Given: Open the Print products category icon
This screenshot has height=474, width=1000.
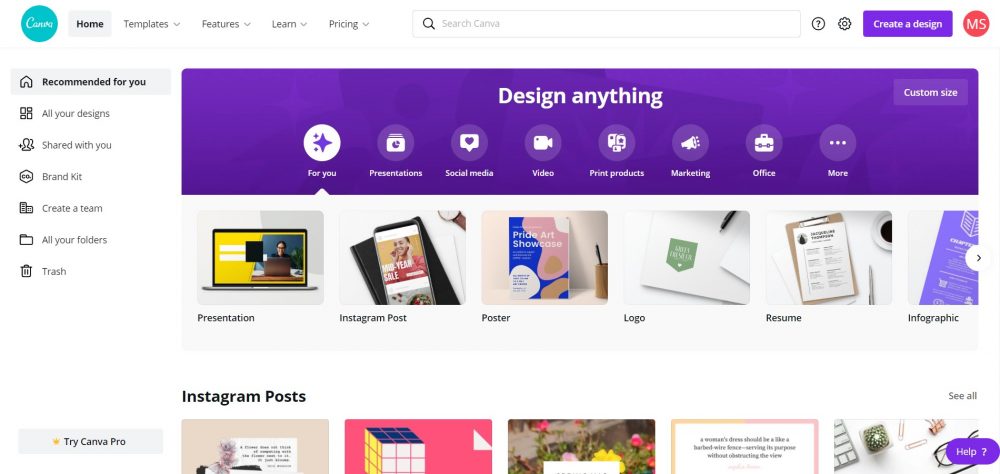Looking at the screenshot, I should (x=617, y=142).
